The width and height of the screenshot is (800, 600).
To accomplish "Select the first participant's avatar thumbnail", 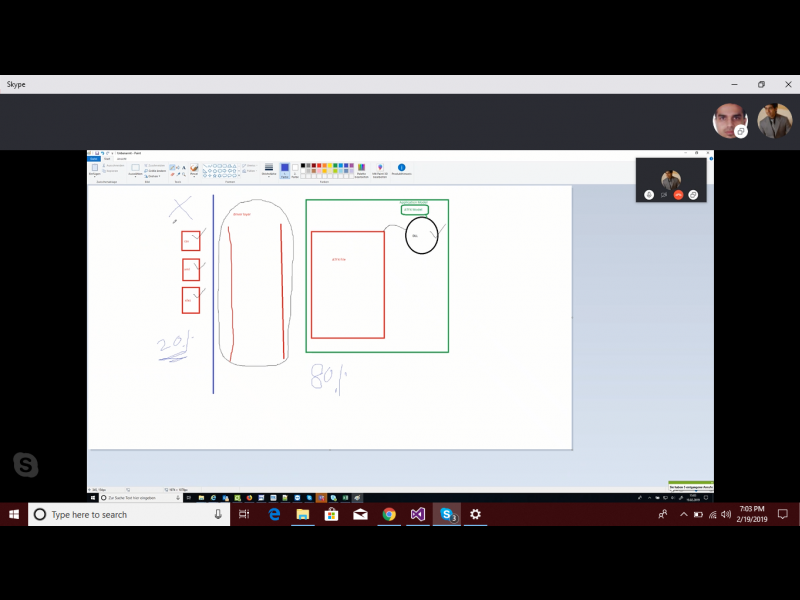I will 730,121.
